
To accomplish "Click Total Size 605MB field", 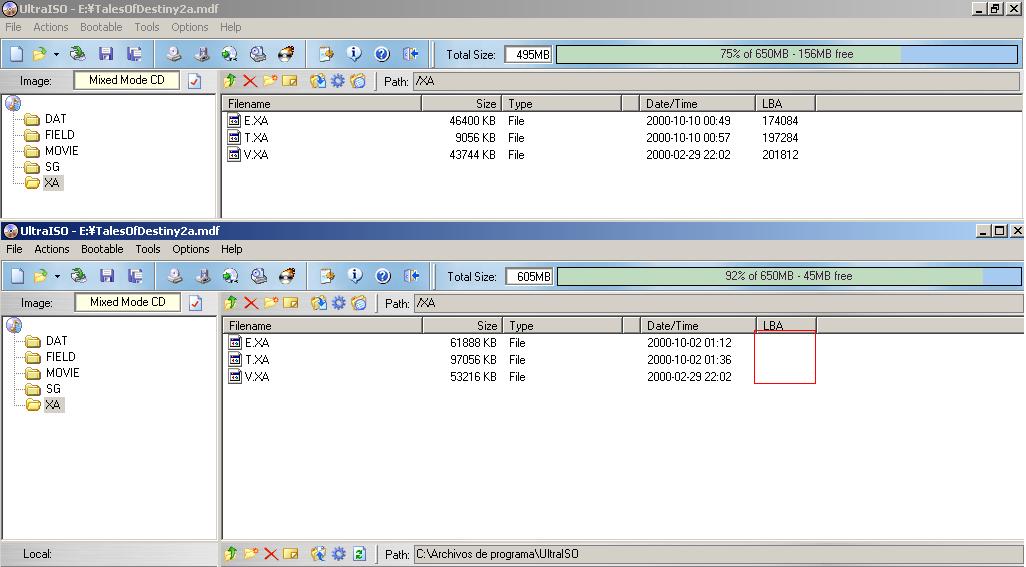I will point(529,277).
